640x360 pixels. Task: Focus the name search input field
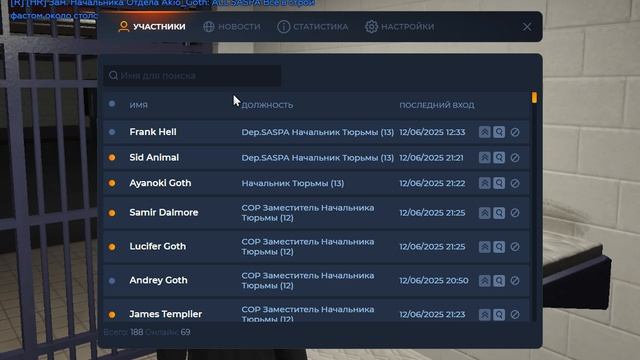[x=192, y=76]
